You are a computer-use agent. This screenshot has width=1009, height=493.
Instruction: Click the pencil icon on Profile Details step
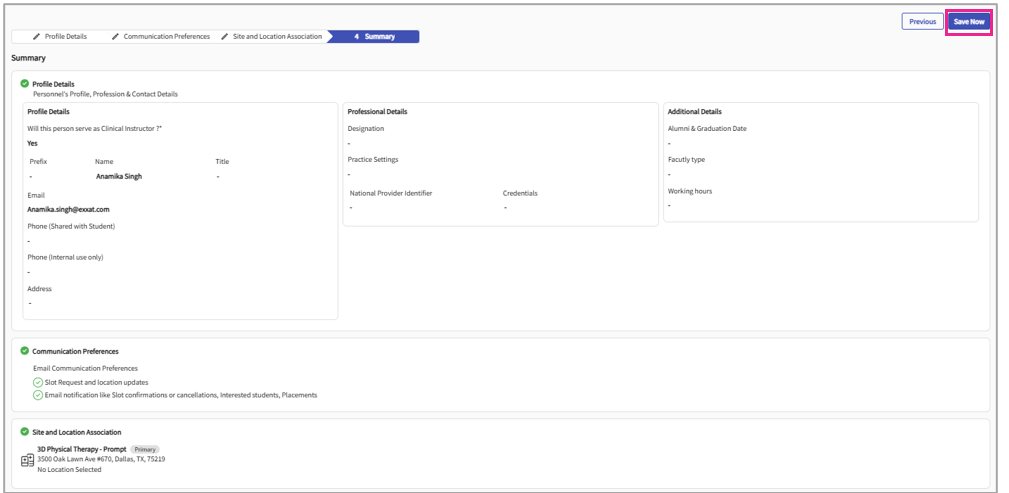click(37, 37)
